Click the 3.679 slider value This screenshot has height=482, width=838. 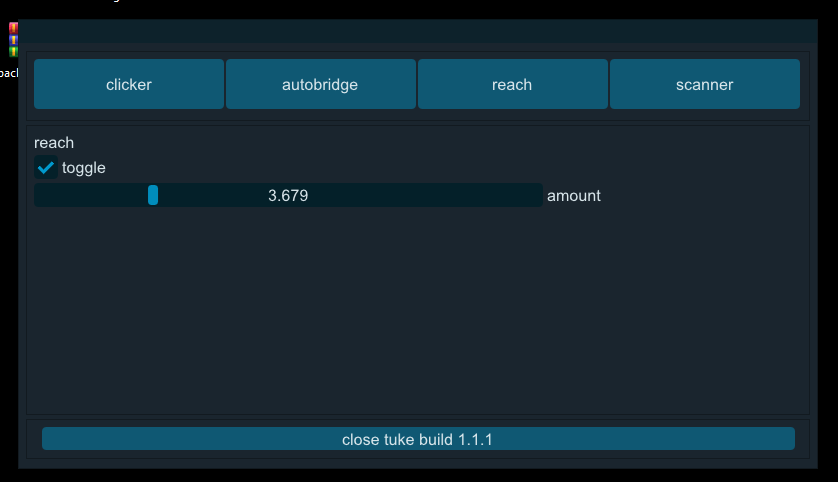[x=288, y=196]
